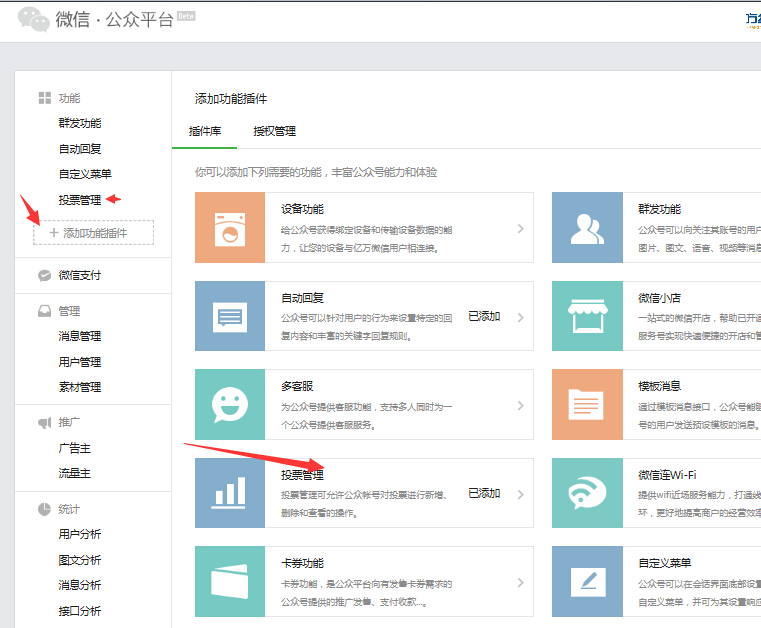Open 投票管理 in the left sidebar
This screenshot has height=628, width=761.
[x=79, y=200]
